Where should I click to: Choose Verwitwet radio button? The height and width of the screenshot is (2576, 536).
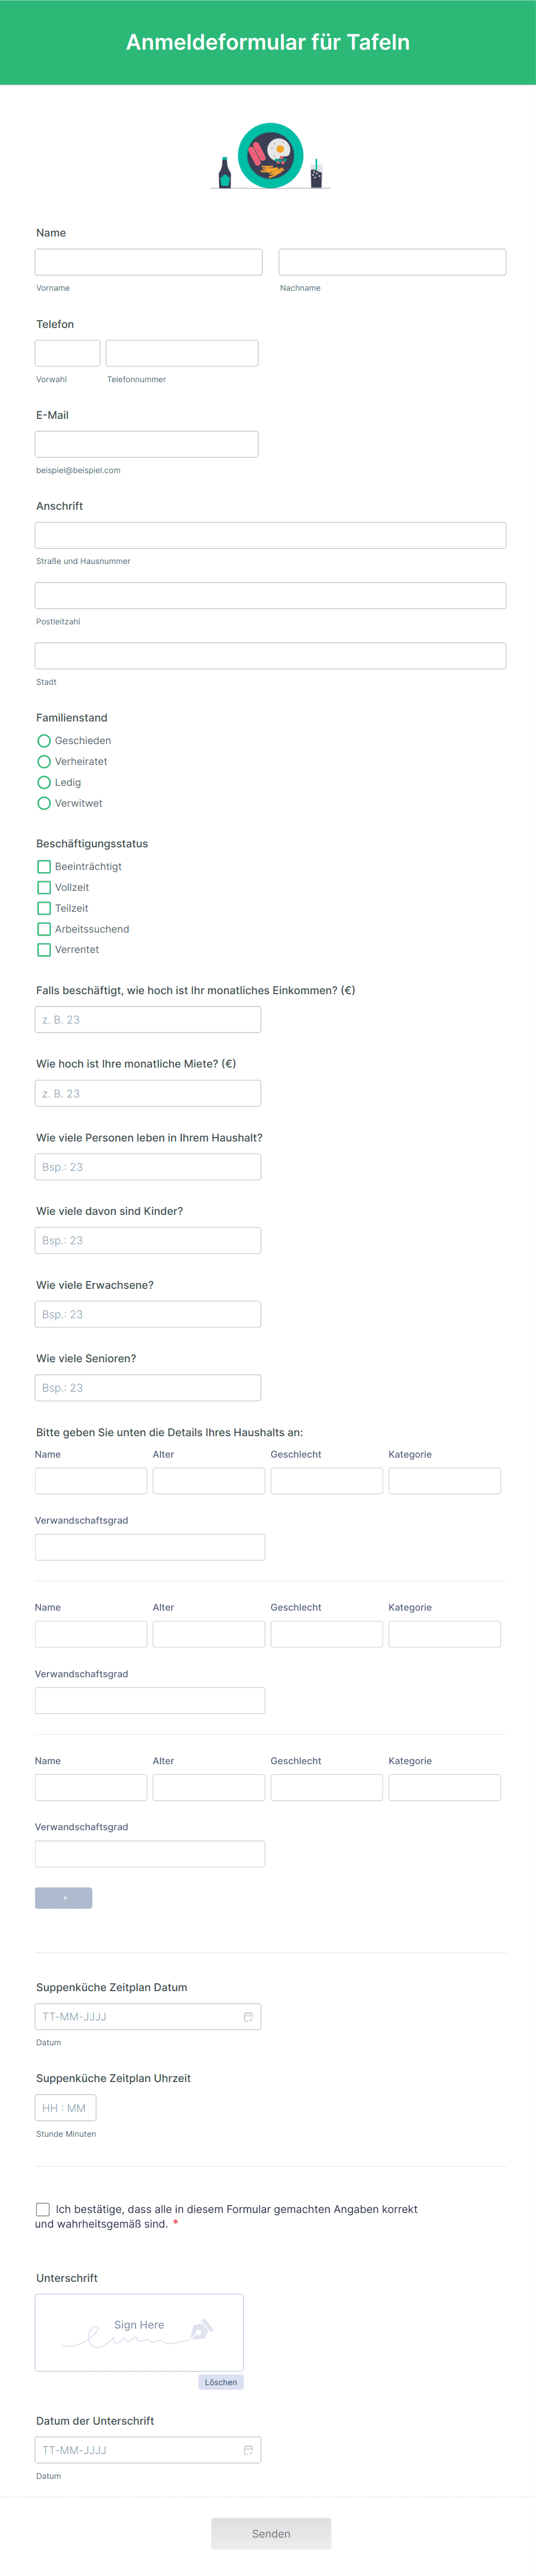44,803
